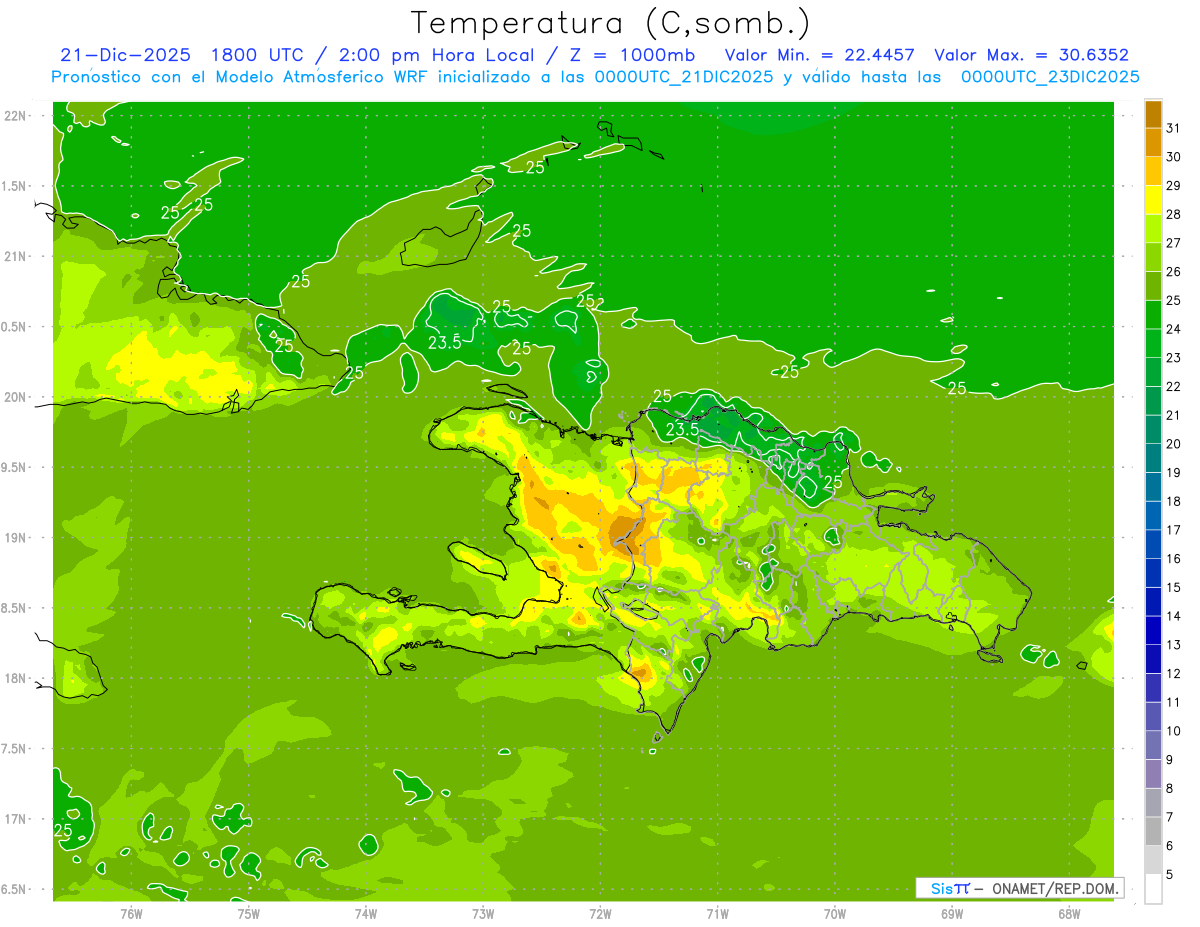Click the '21N' latitude label
1200x927 pixels.
[x=15, y=256]
